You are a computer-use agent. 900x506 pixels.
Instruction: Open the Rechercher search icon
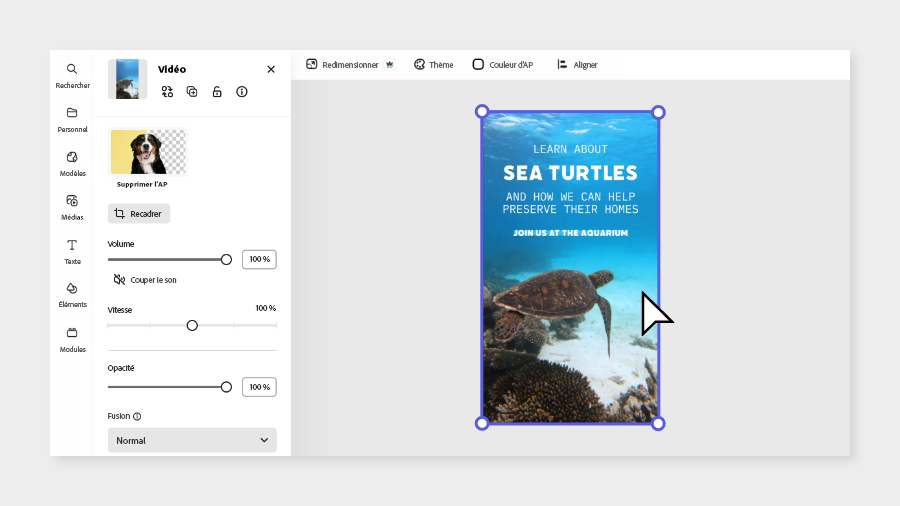pyautogui.click(x=72, y=69)
